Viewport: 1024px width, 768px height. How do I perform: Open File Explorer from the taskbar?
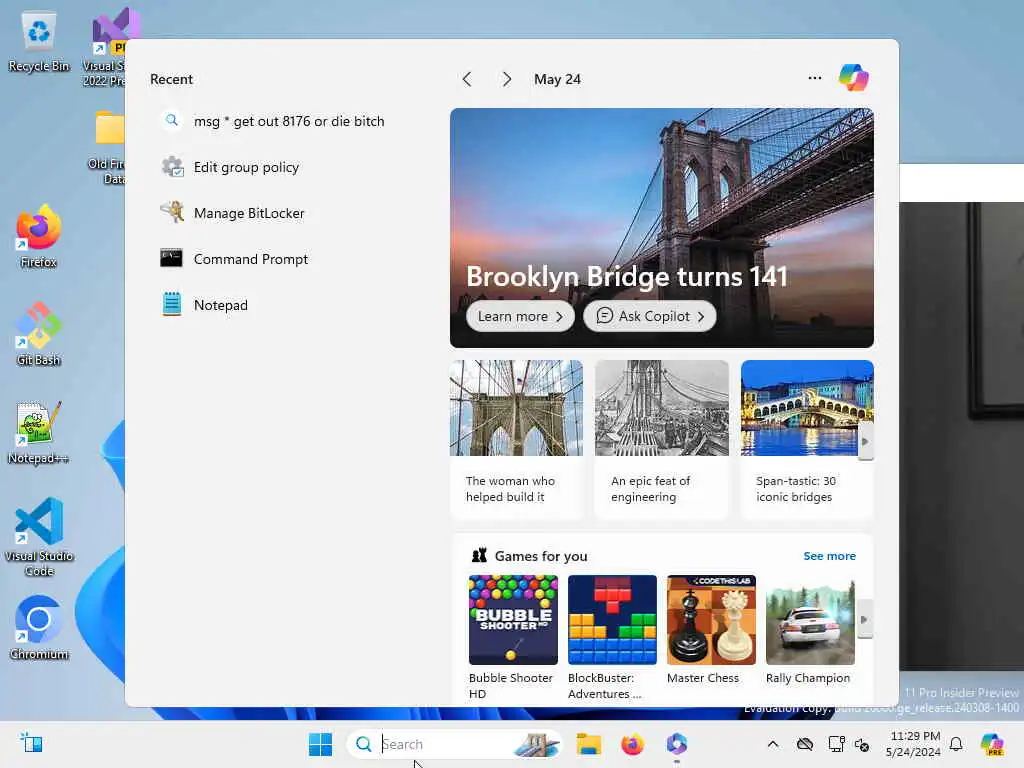[588, 744]
